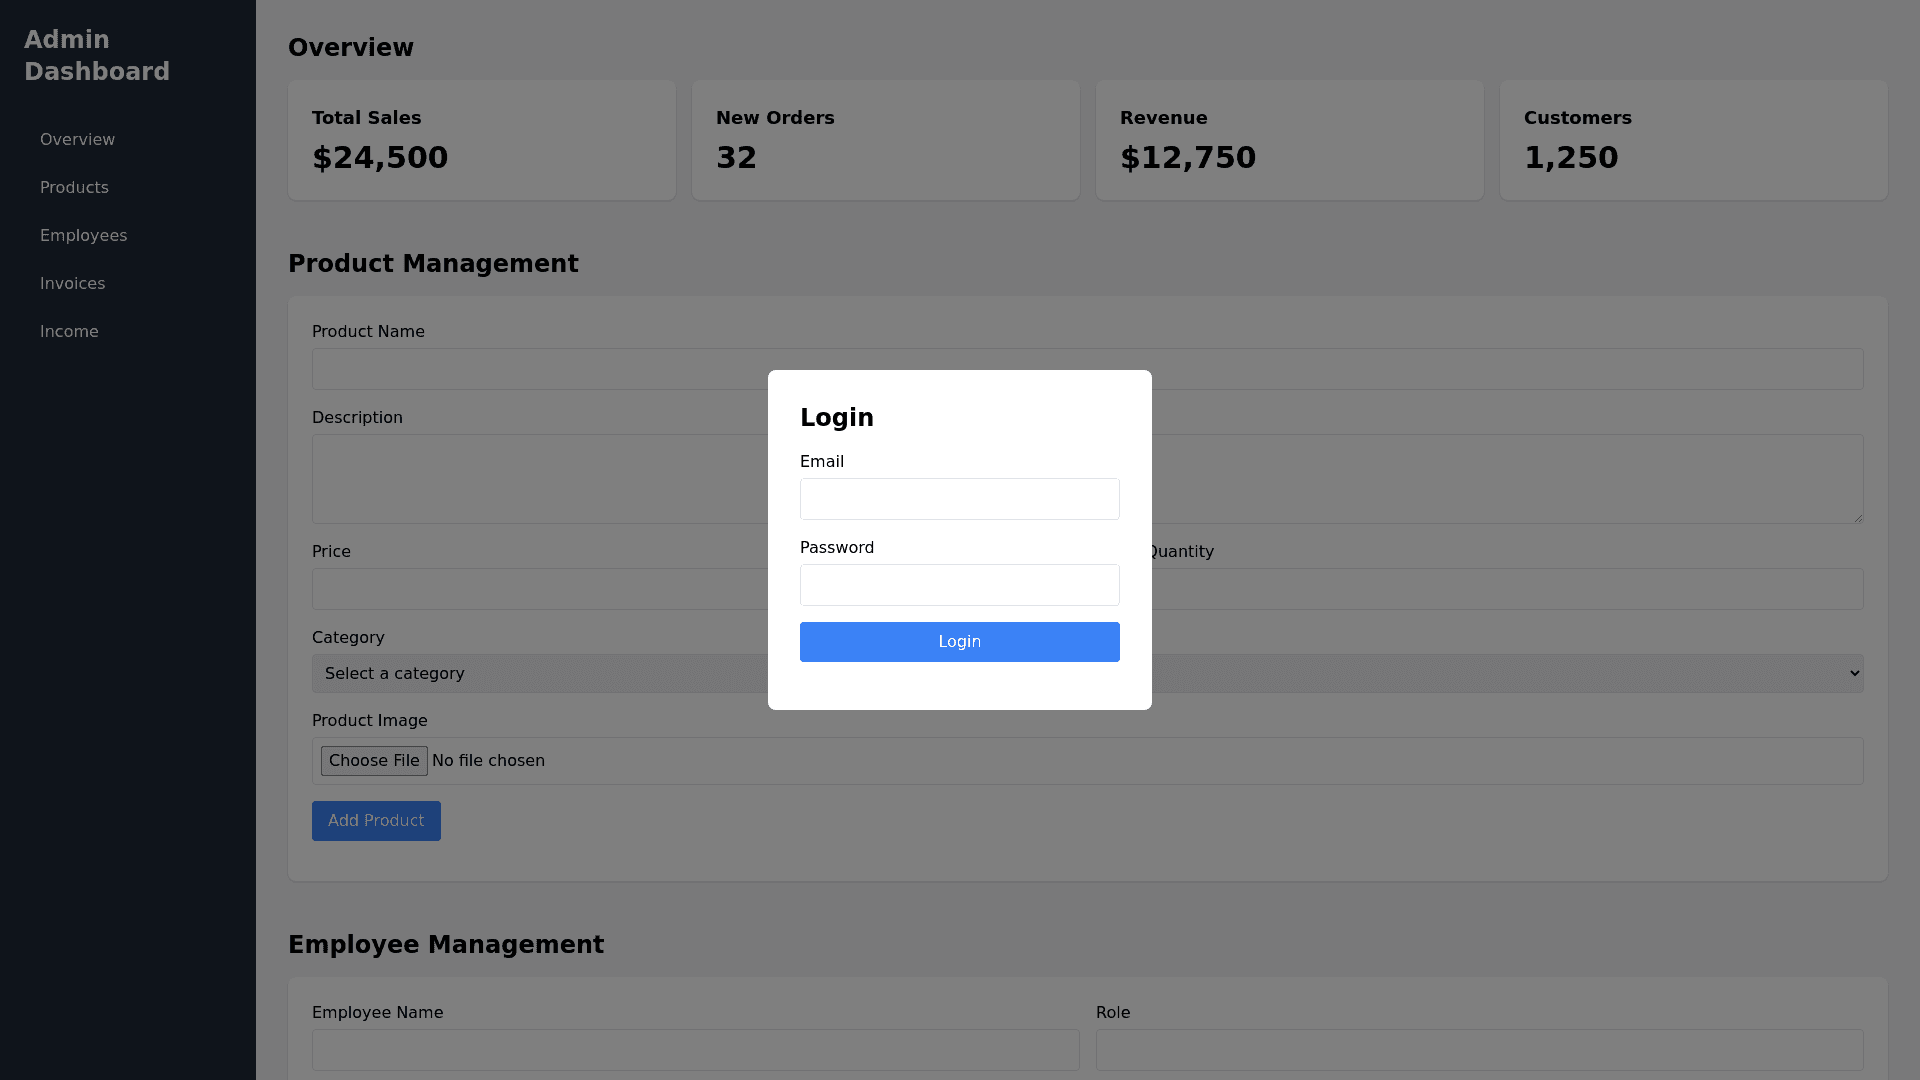Click the Admin Dashboard title in the sidebar
1920x1080 pixels.
(96, 55)
